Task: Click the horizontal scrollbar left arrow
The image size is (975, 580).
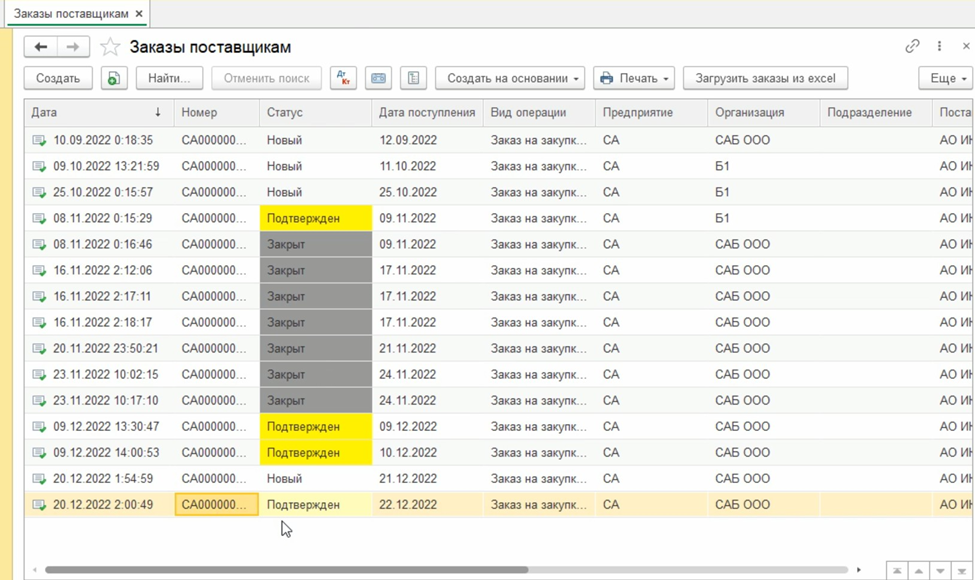Action: click(35, 569)
